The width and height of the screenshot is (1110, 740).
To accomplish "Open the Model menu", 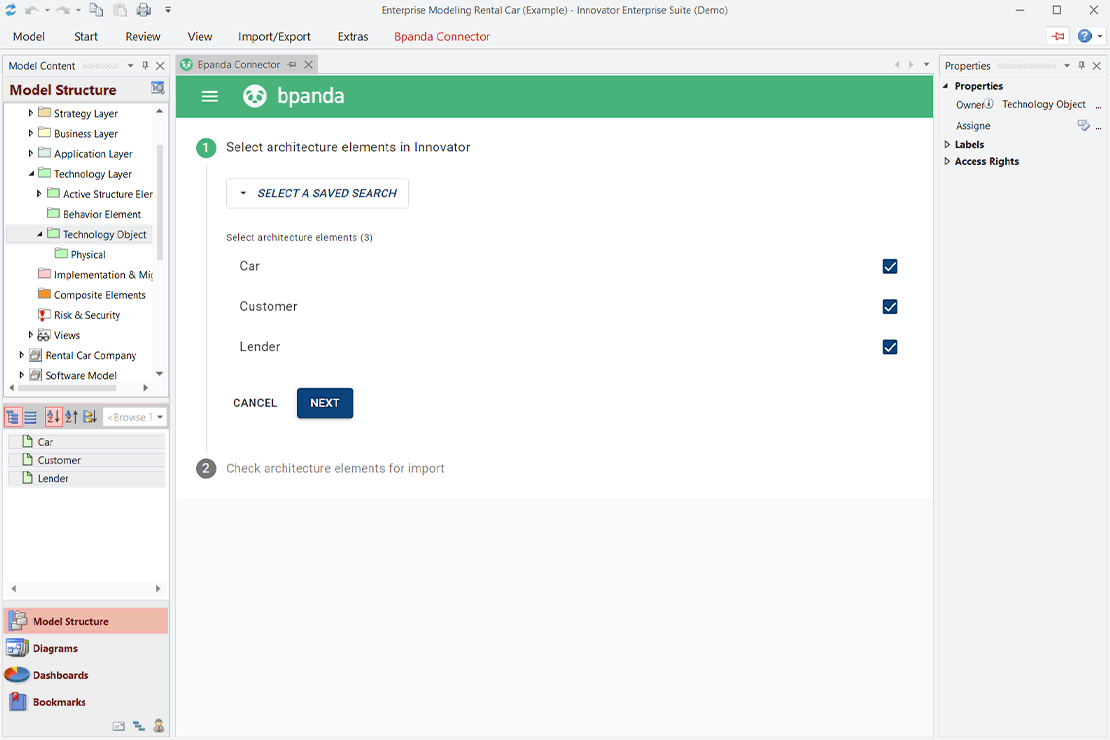I will (28, 37).
